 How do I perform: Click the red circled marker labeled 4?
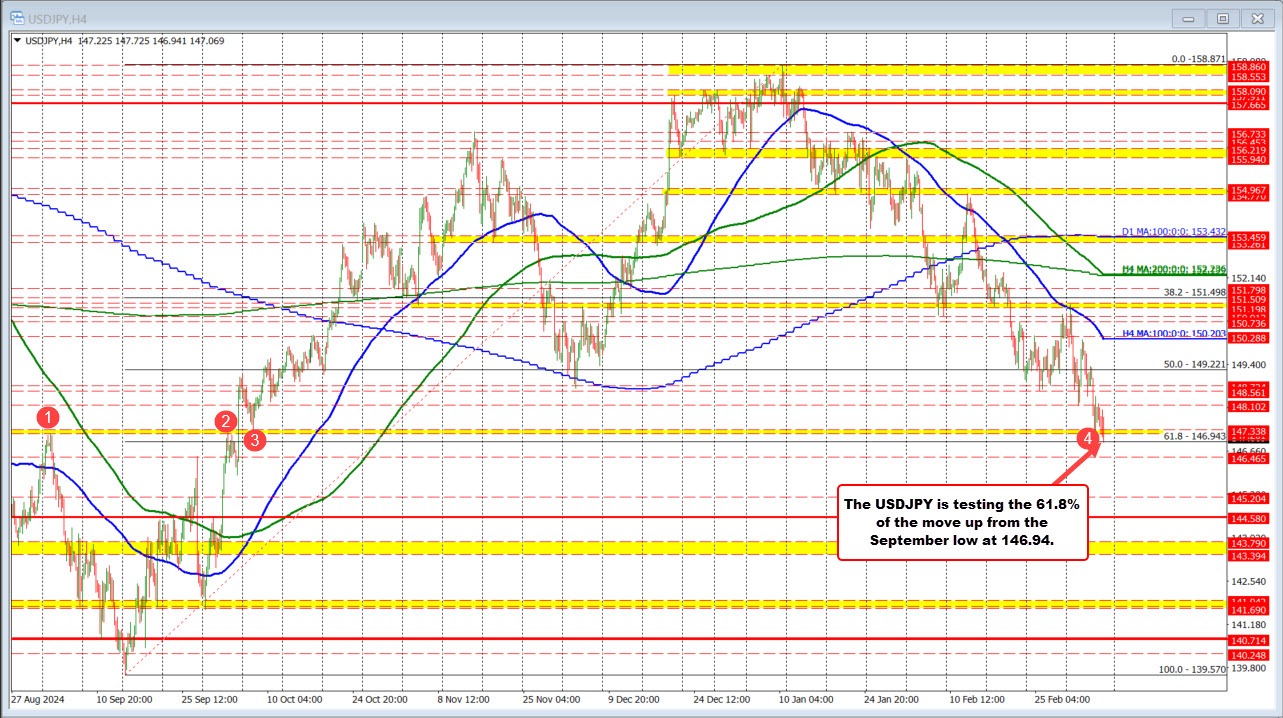click(1088, 438)
